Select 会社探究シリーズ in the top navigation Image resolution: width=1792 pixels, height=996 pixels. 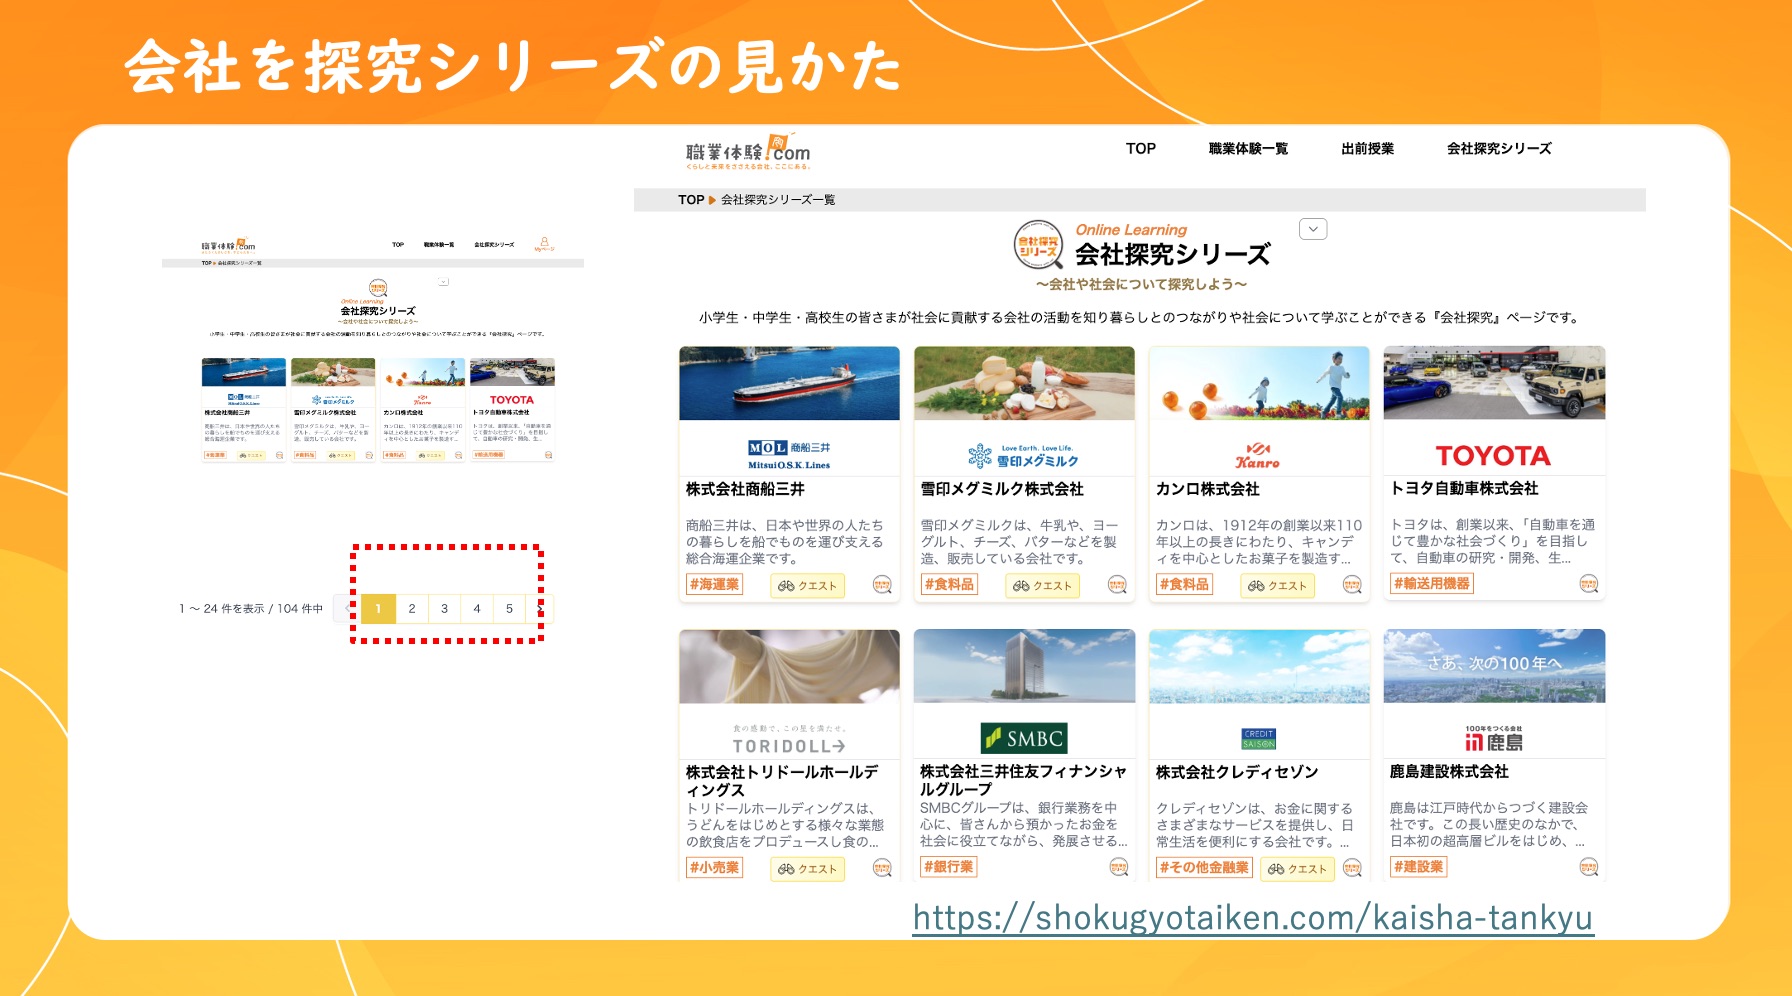click(x=1498, y=149)
